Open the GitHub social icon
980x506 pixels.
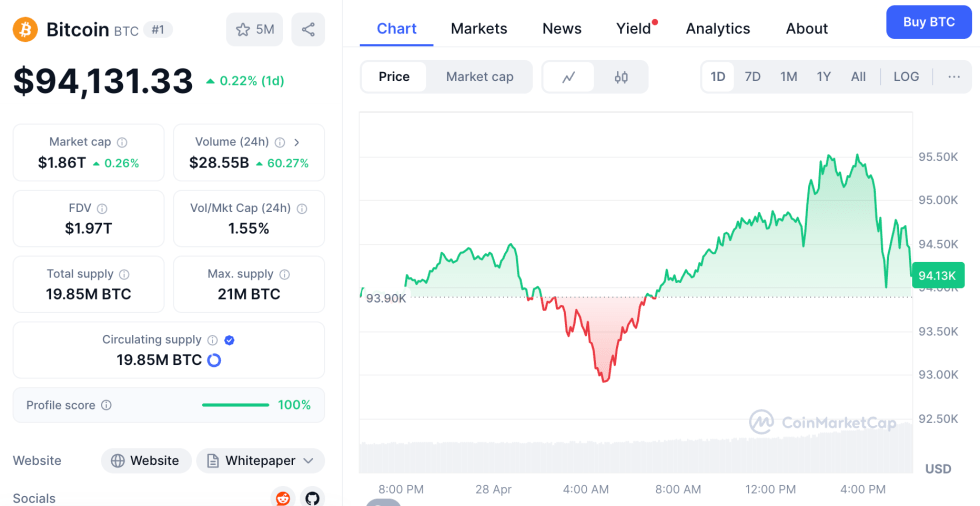(x=312, y=497)
